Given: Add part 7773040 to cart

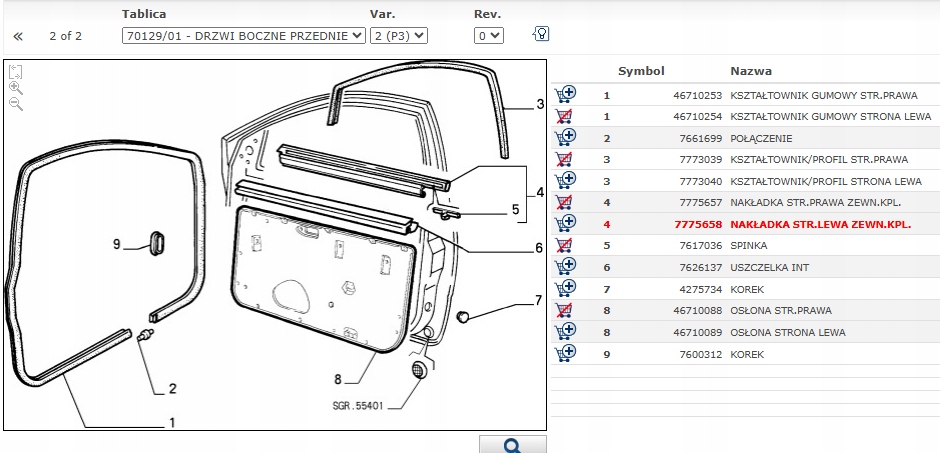Looking at the screenshot, I should click(565, 180).
